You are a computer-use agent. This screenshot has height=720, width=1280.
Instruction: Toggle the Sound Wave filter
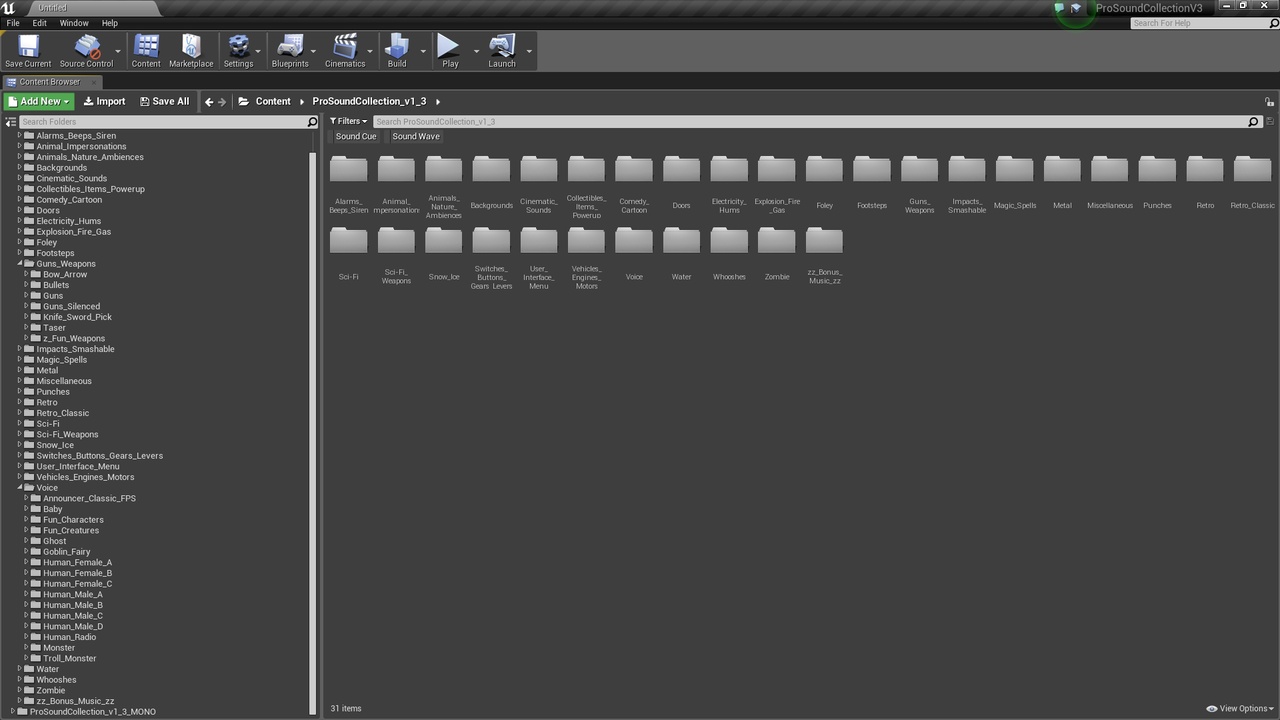416,136
